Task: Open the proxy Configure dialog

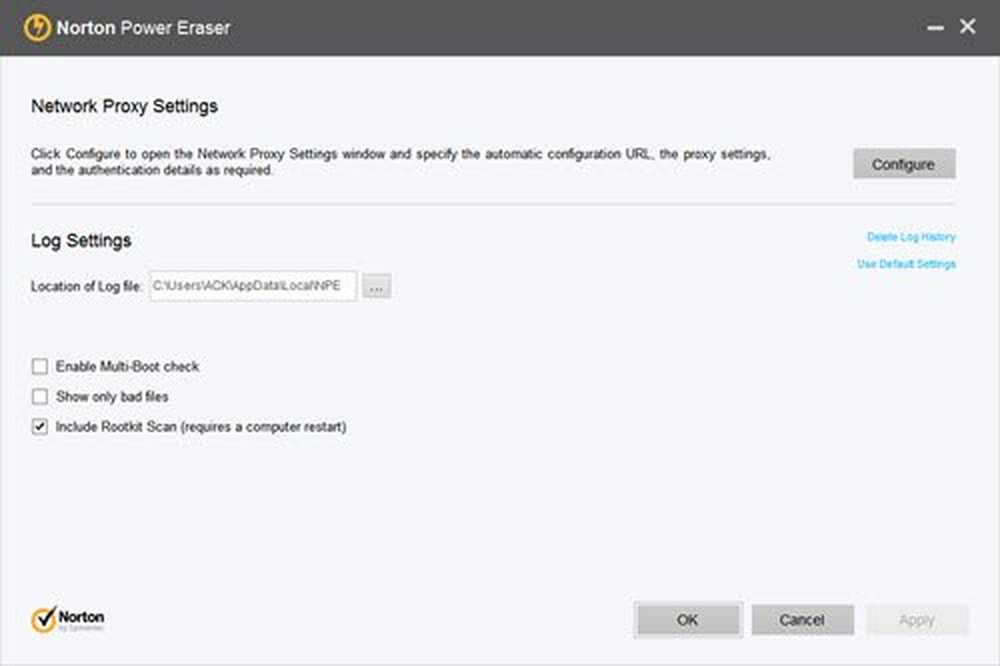Action: click(903, 164)
